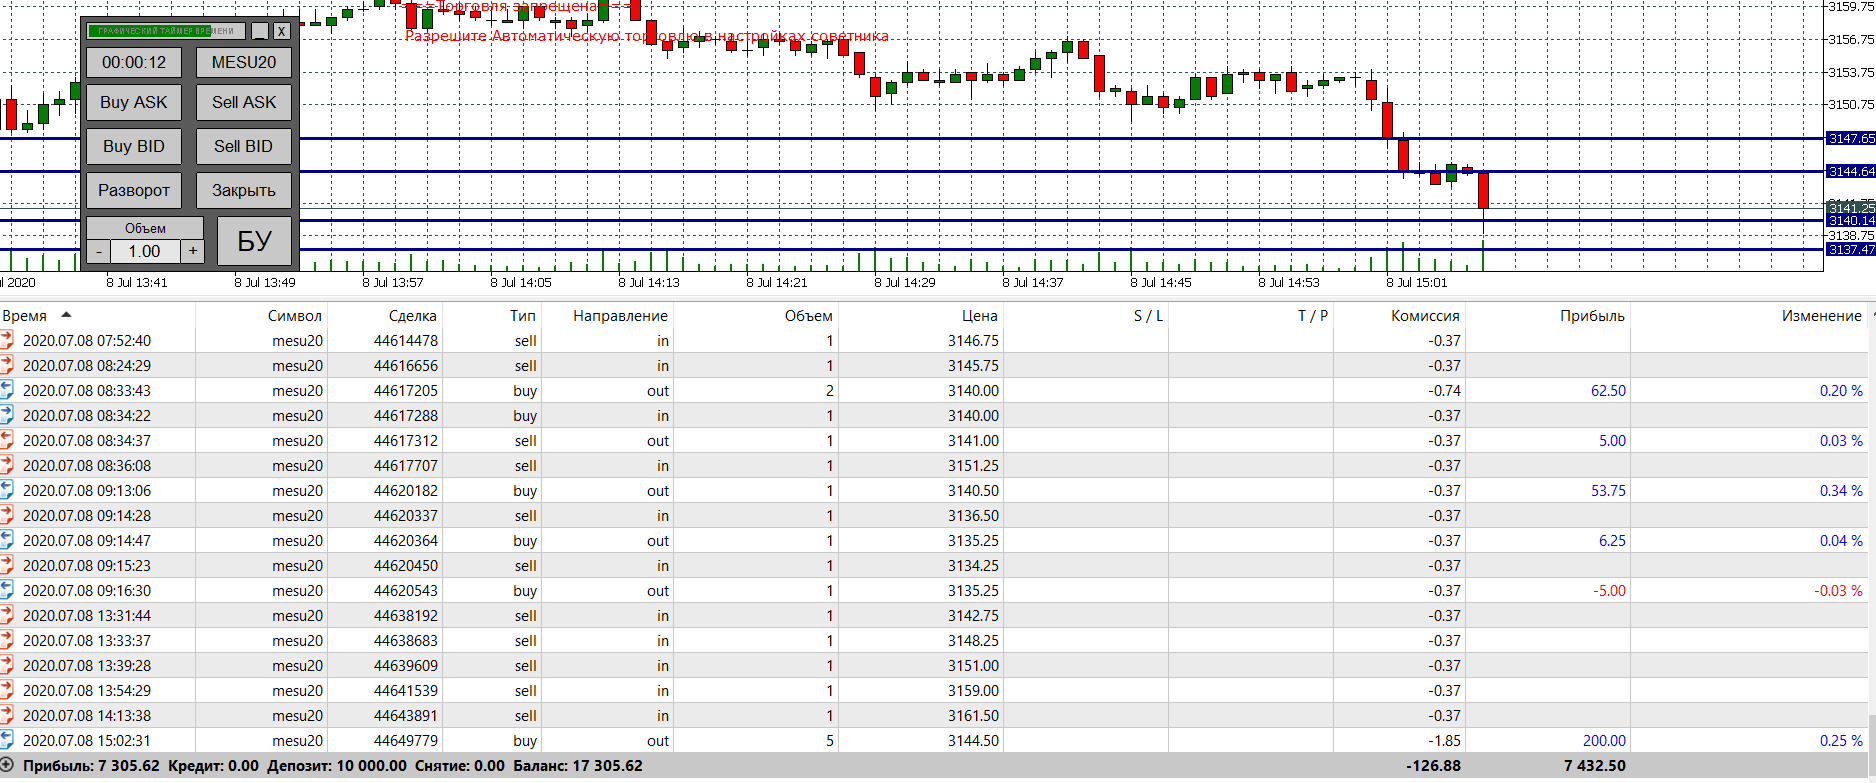Select the MESU20 symbol button
This screenshot has height=783, width=1876.
tap(244, 62)
